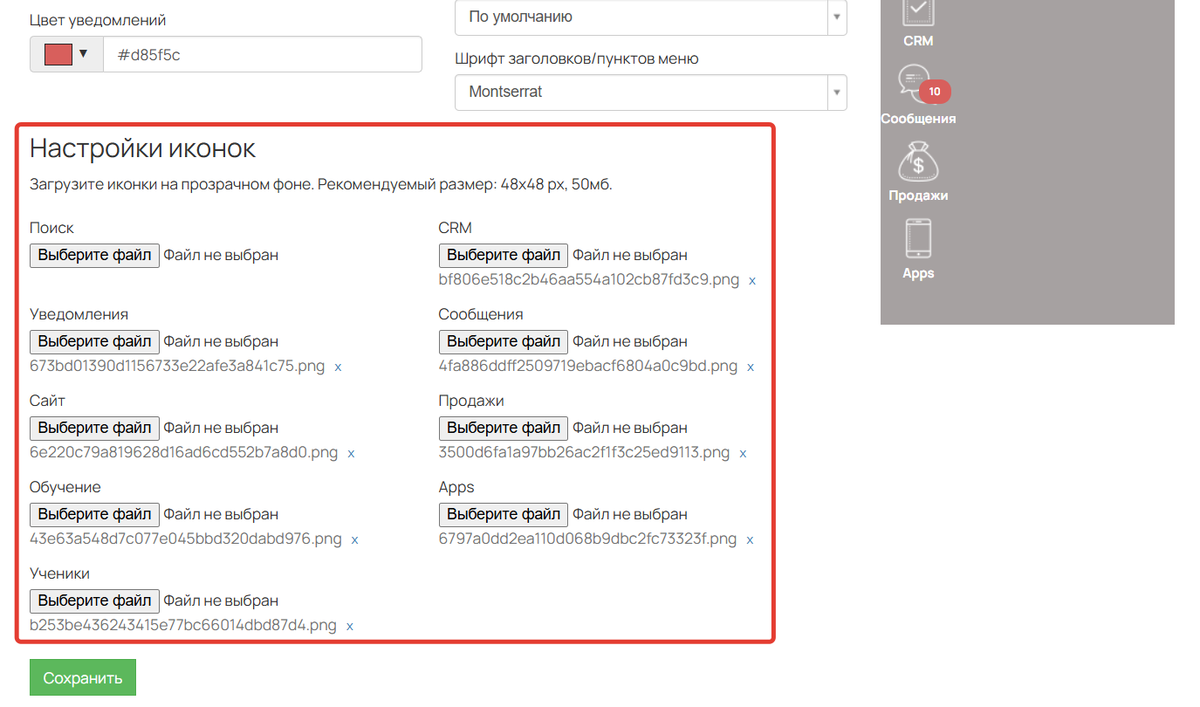This screenshot has width=1200, height=707.
Task: Click file name b253be436243415e77bc66014dbd87d4.png
Action: click(183, 626)
